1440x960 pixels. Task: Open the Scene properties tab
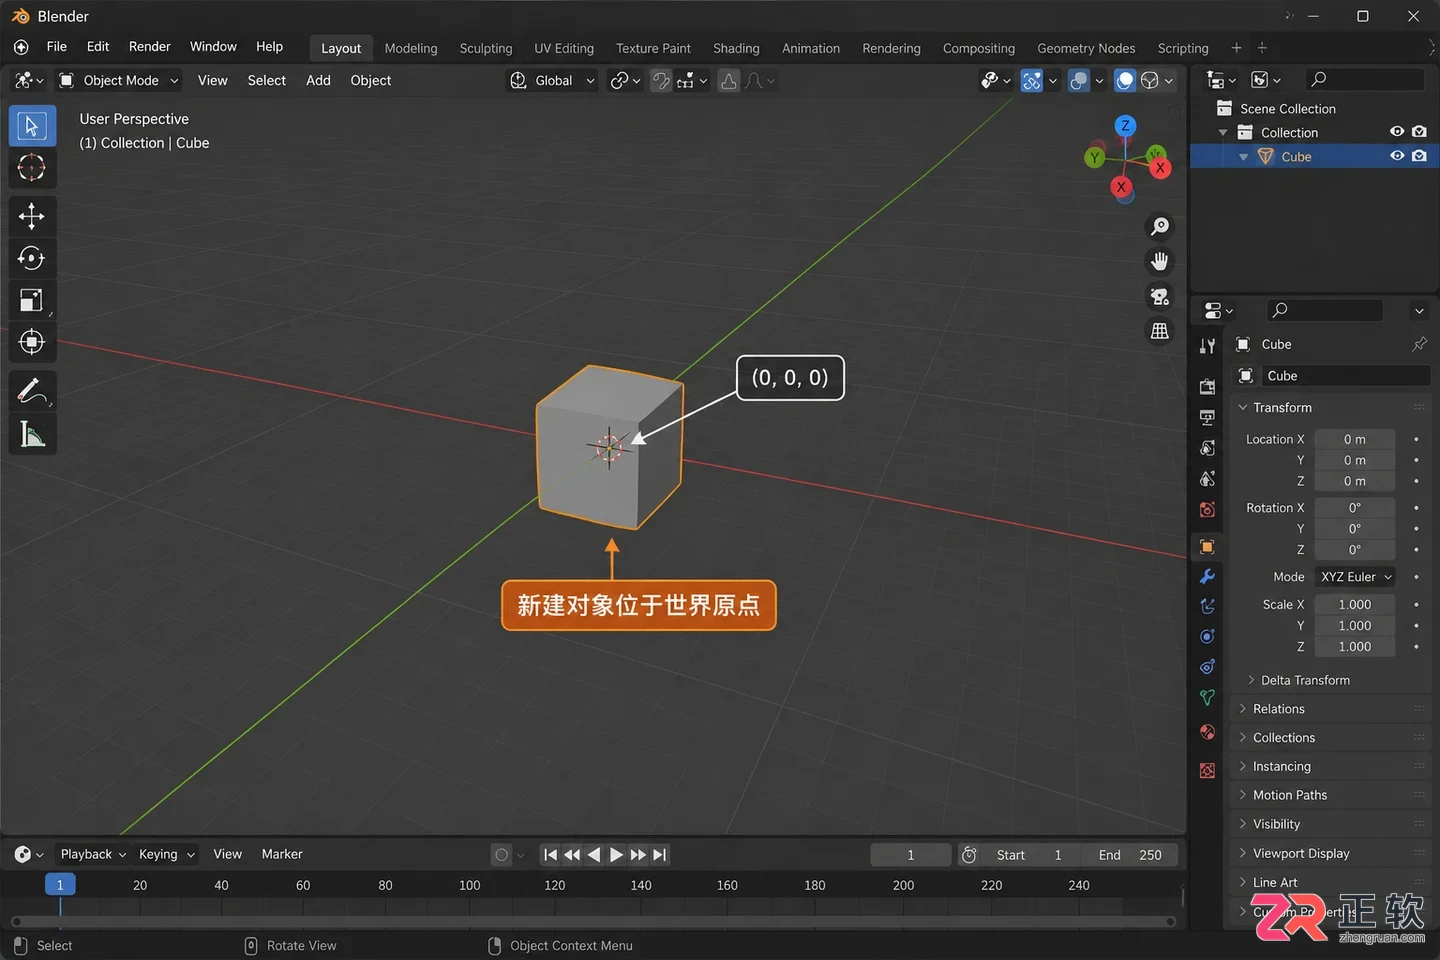[1208, 479]
